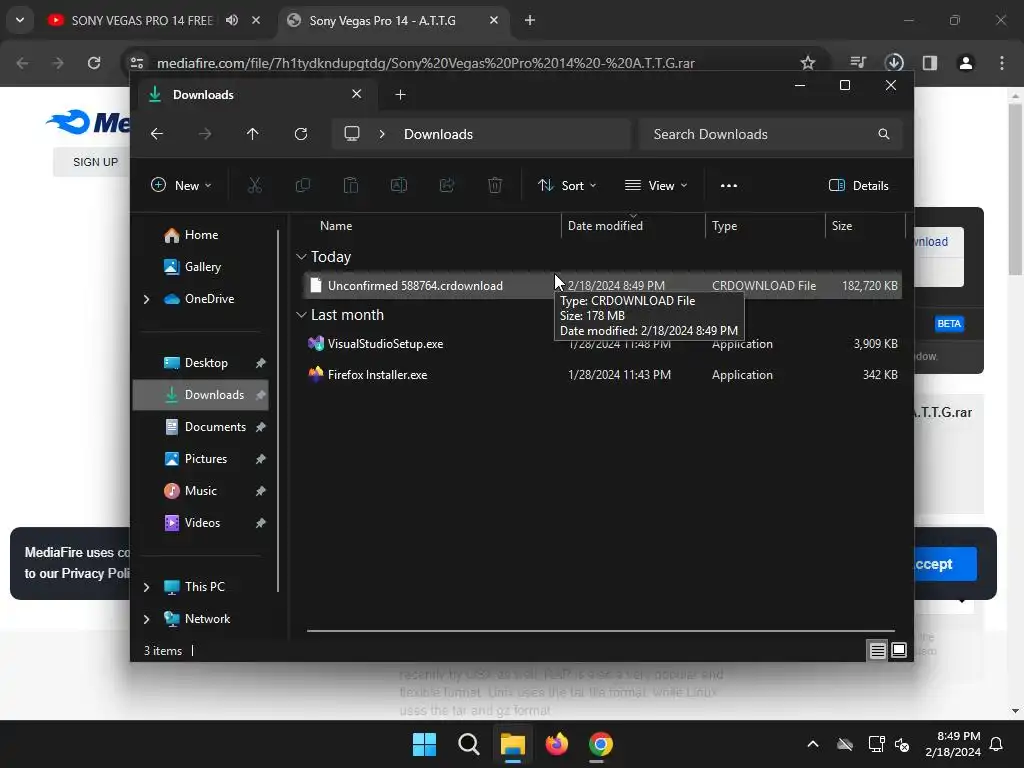This screenshot has height=768, width=1024.
Task: Sort by Size column header
Action: point(842,226)
